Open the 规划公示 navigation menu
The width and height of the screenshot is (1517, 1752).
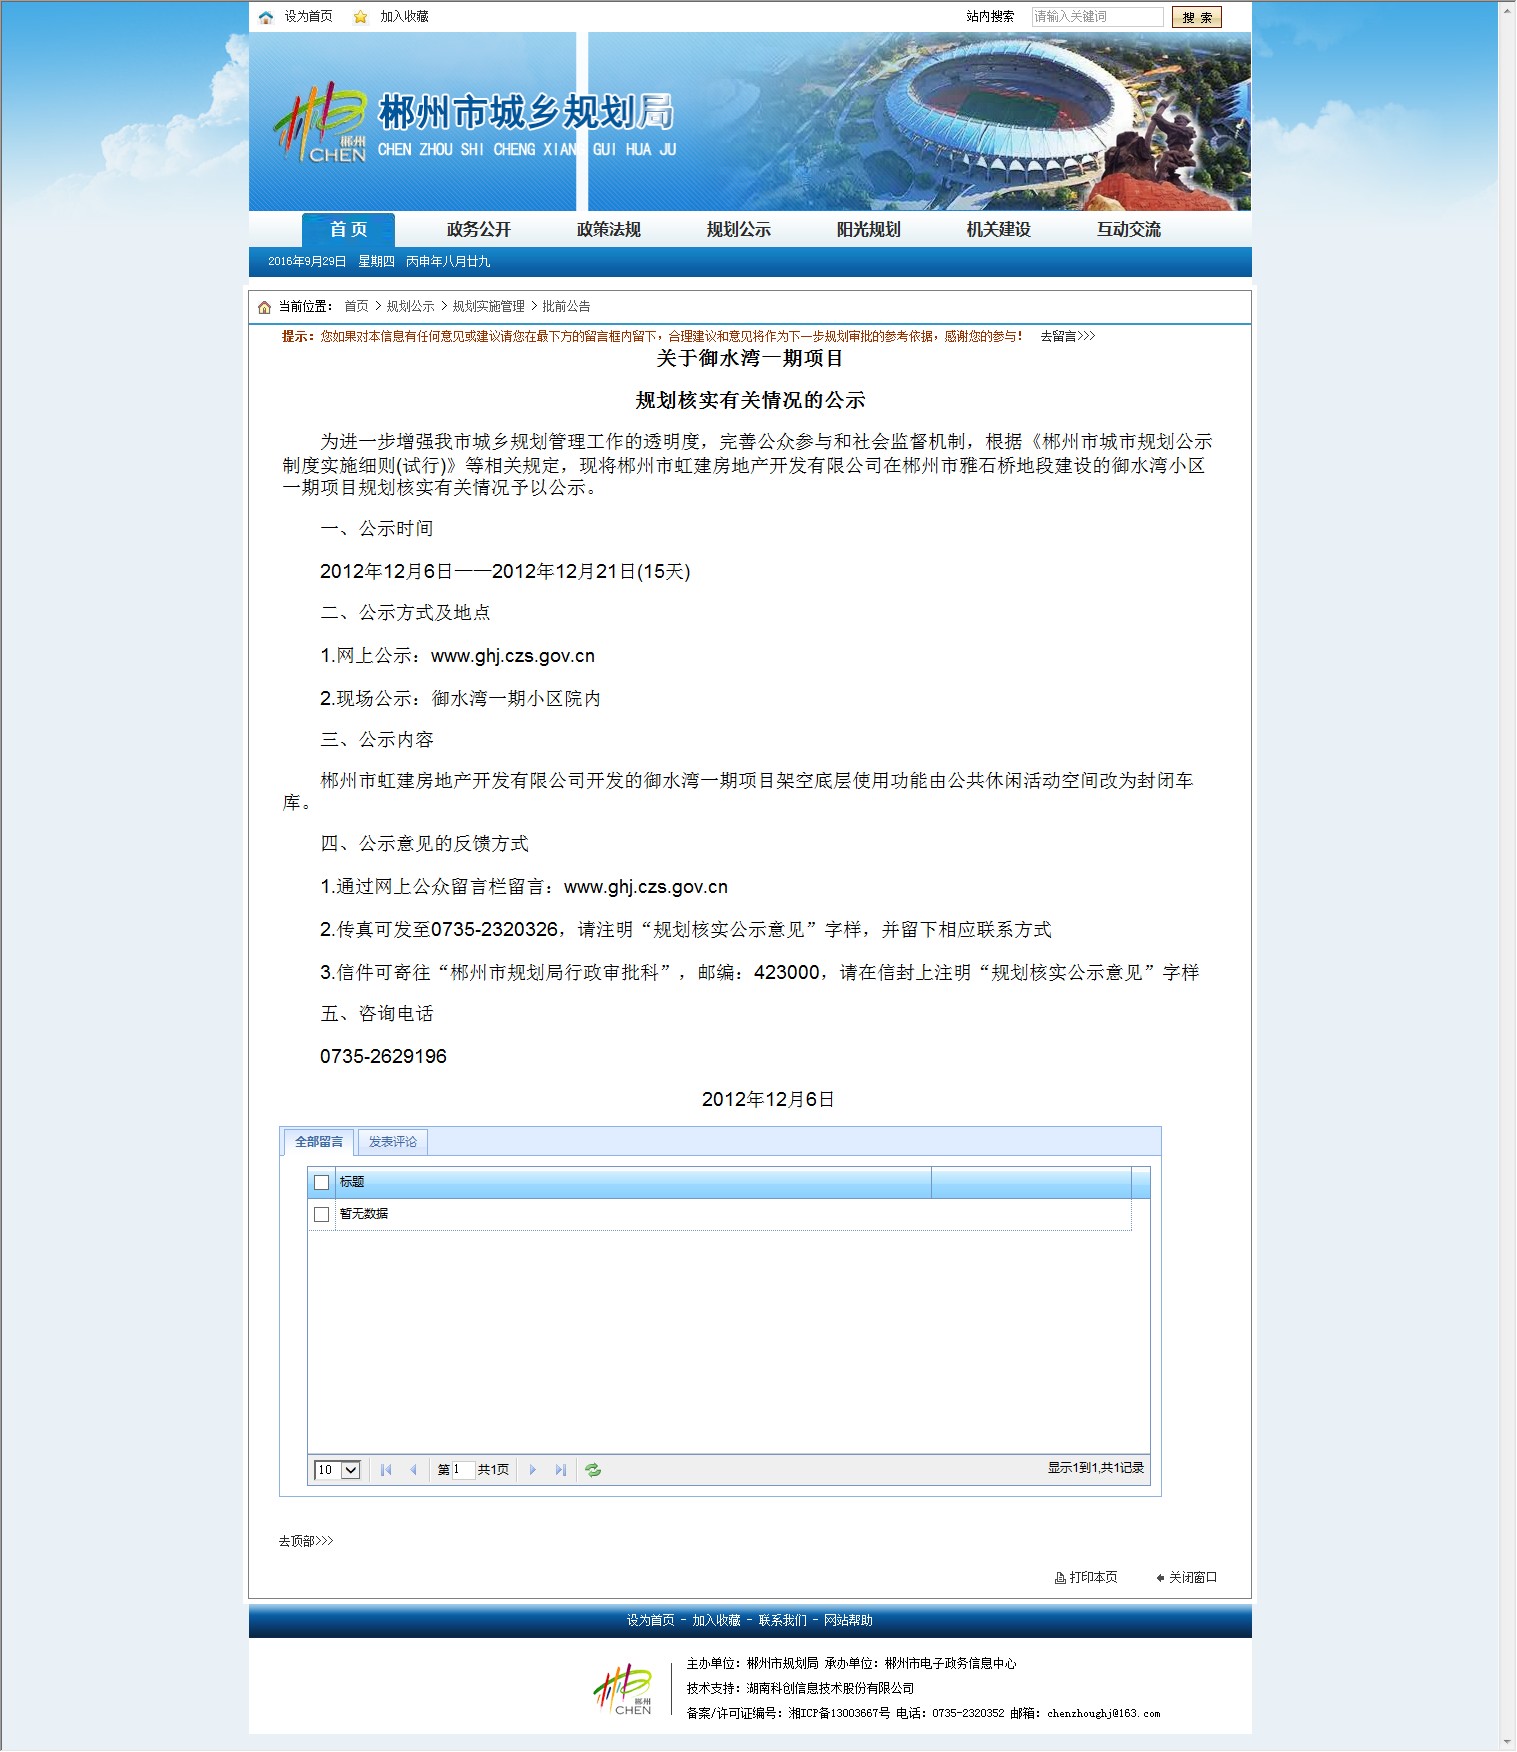point(738,230)
